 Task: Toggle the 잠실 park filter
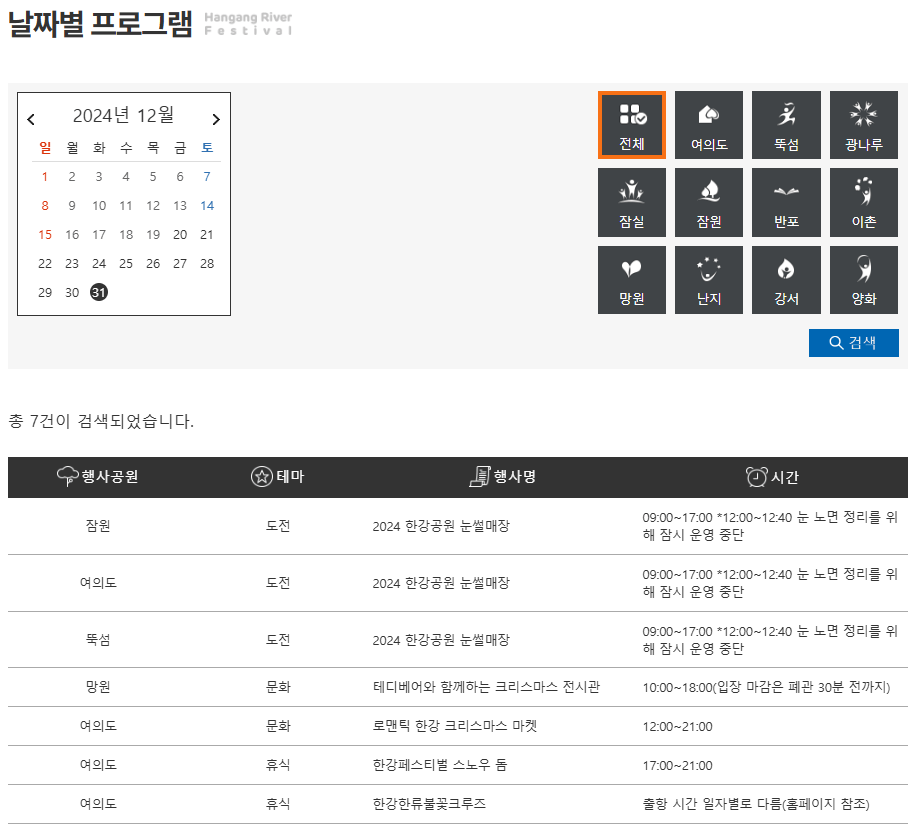[x=632, y=202]
